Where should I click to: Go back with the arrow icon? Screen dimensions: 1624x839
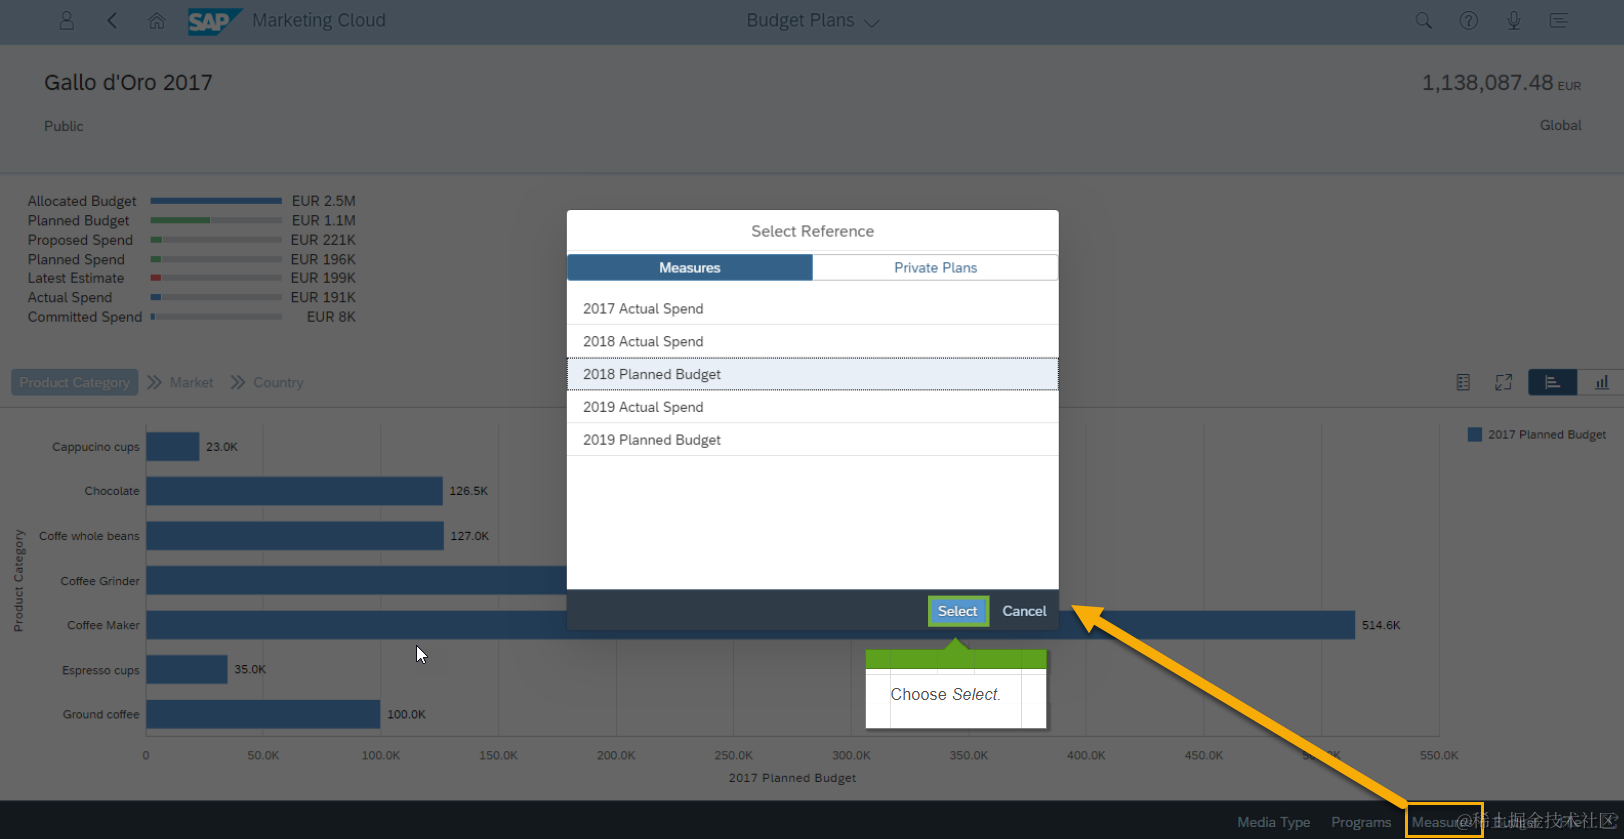112,20
